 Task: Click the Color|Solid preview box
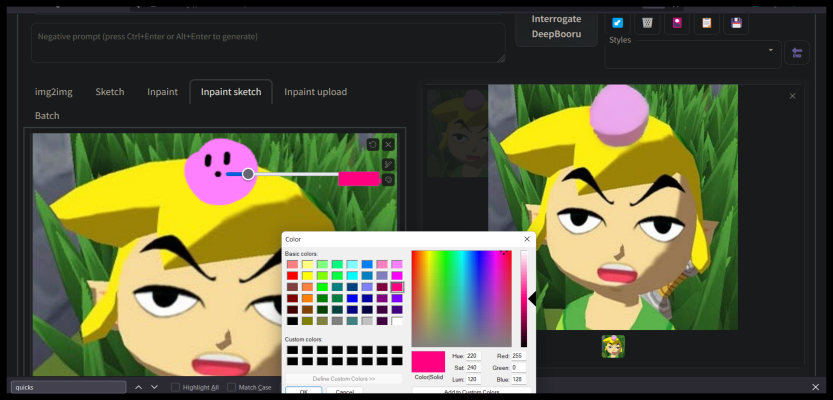click(428, 362)
